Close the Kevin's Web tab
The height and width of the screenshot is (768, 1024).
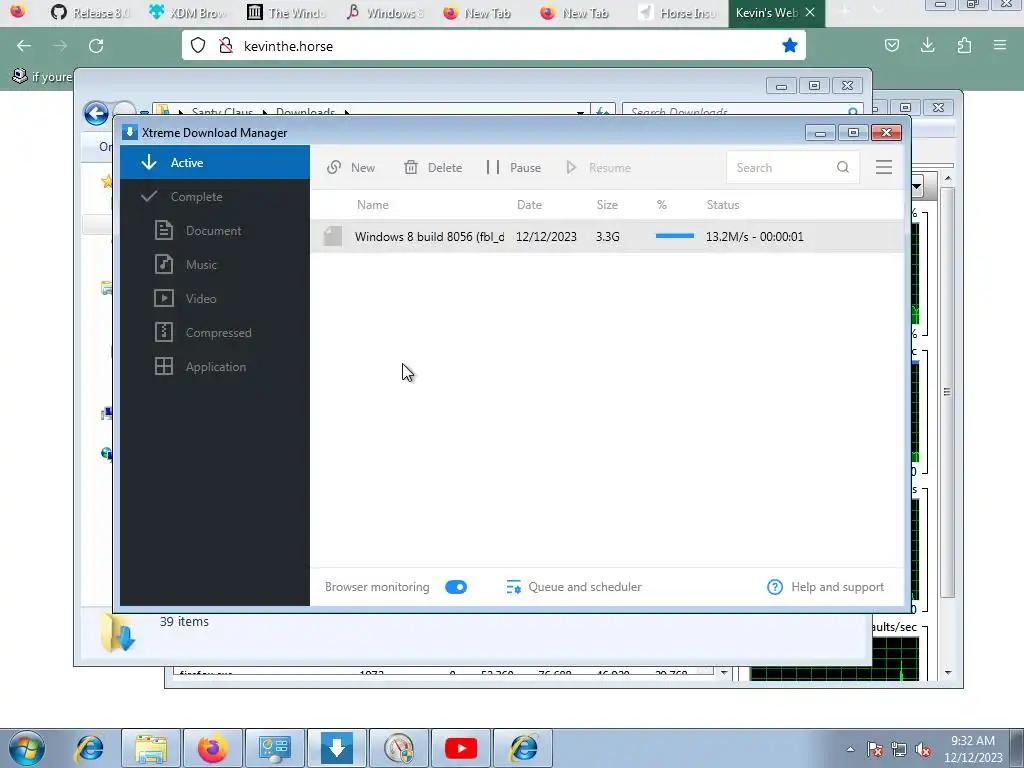(x=810, y=12)
